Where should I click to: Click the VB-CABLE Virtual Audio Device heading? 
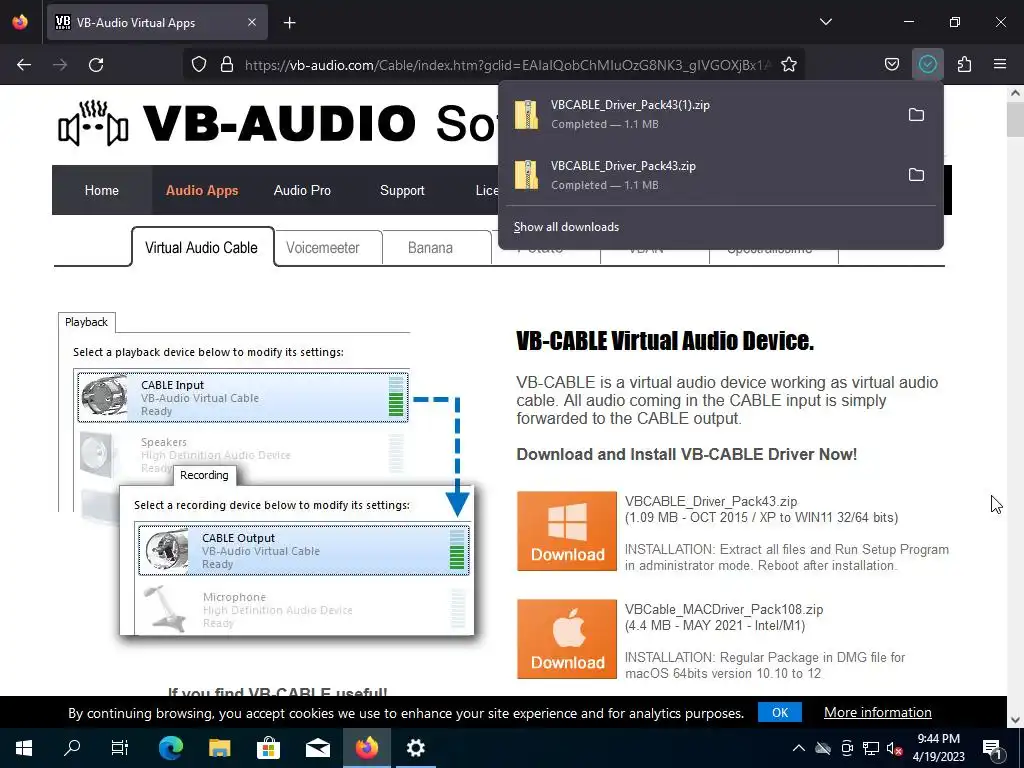coord(665,341)
